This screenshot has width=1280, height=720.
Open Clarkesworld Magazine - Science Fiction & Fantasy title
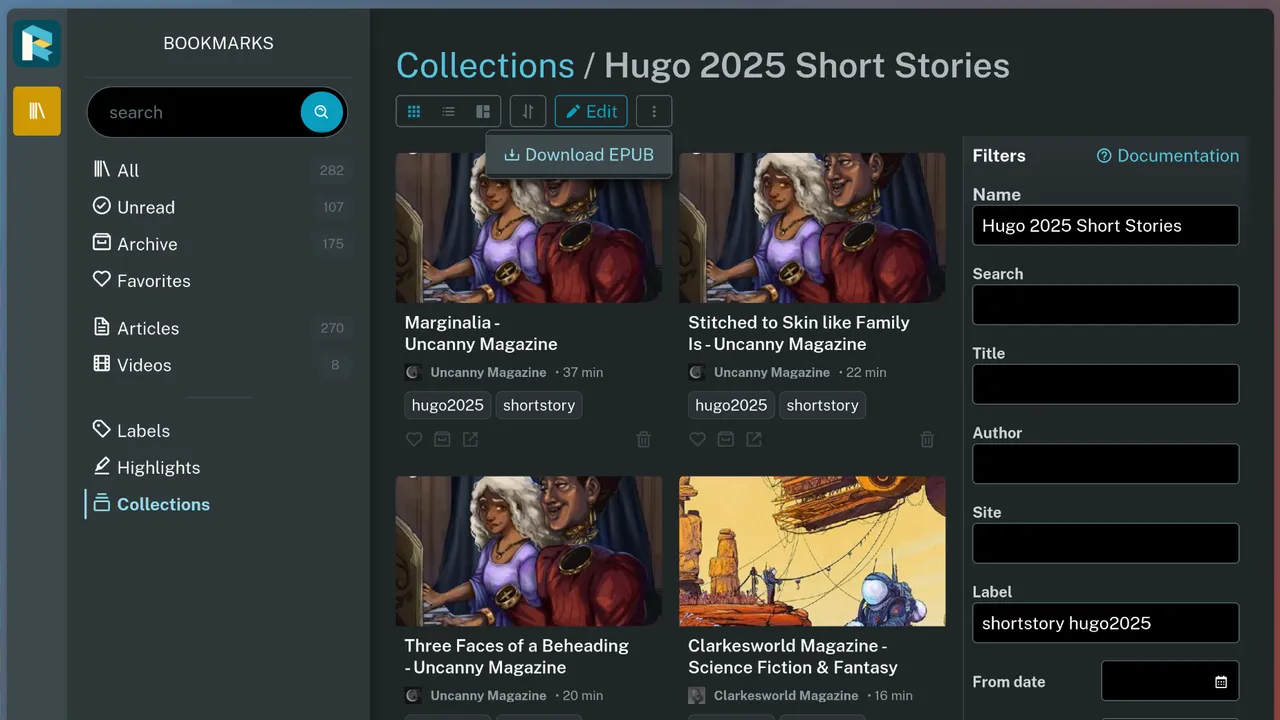793,656
